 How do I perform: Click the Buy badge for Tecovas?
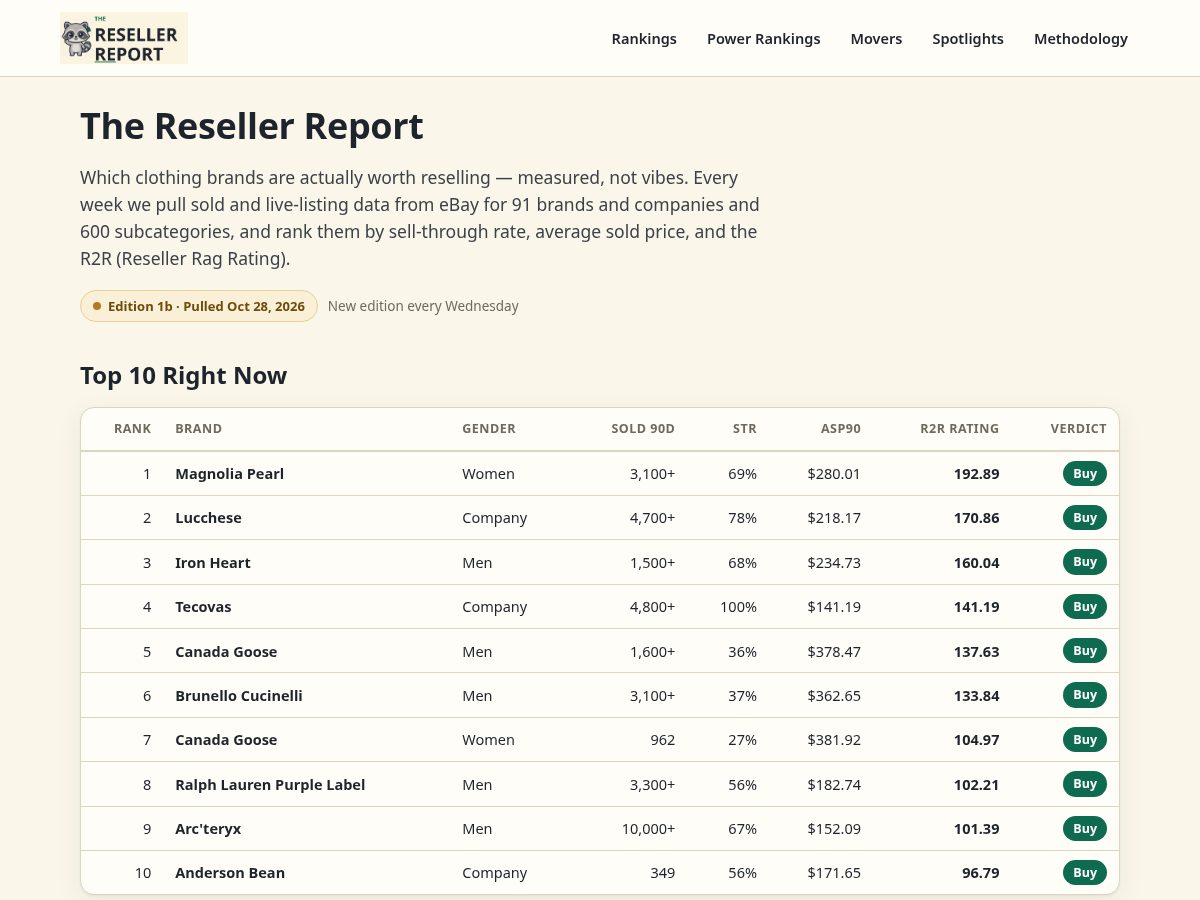pos(1085,607)
